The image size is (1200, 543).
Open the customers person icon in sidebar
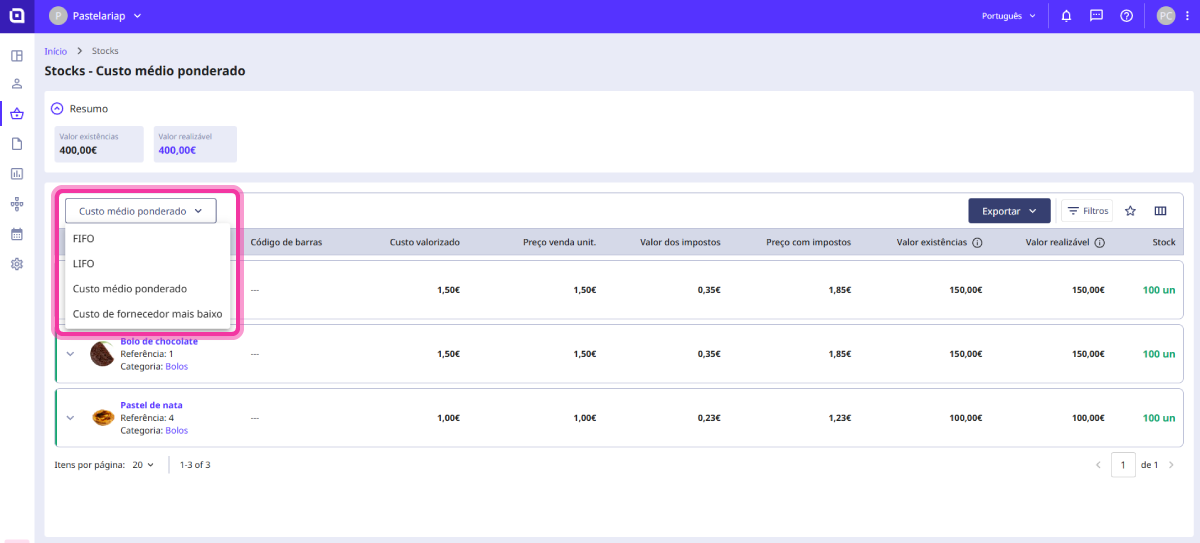[17, 84]
